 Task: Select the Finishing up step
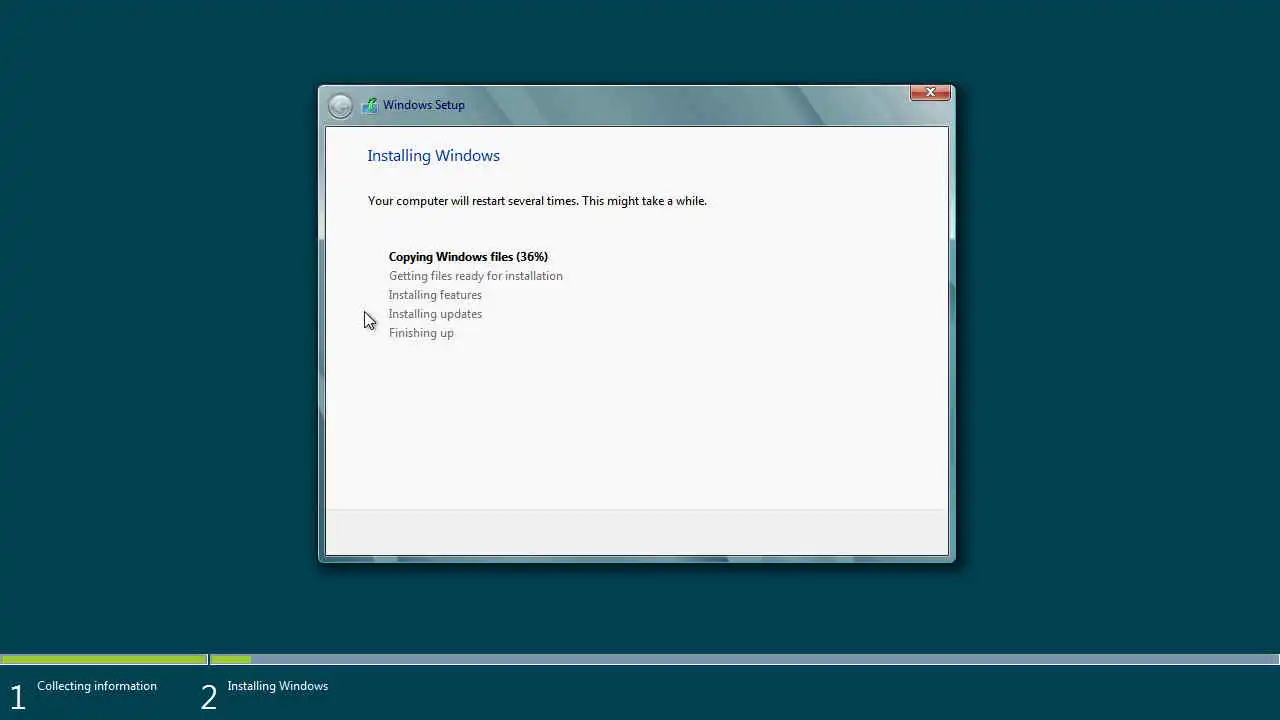tap(421, 333)
